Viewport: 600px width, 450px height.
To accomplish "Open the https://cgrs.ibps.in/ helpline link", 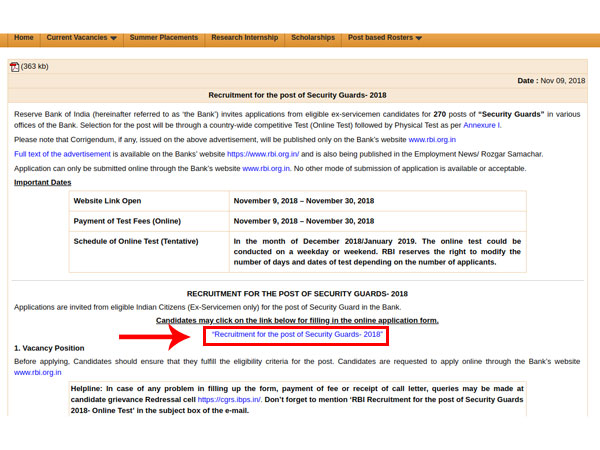I will pos(229,399).
